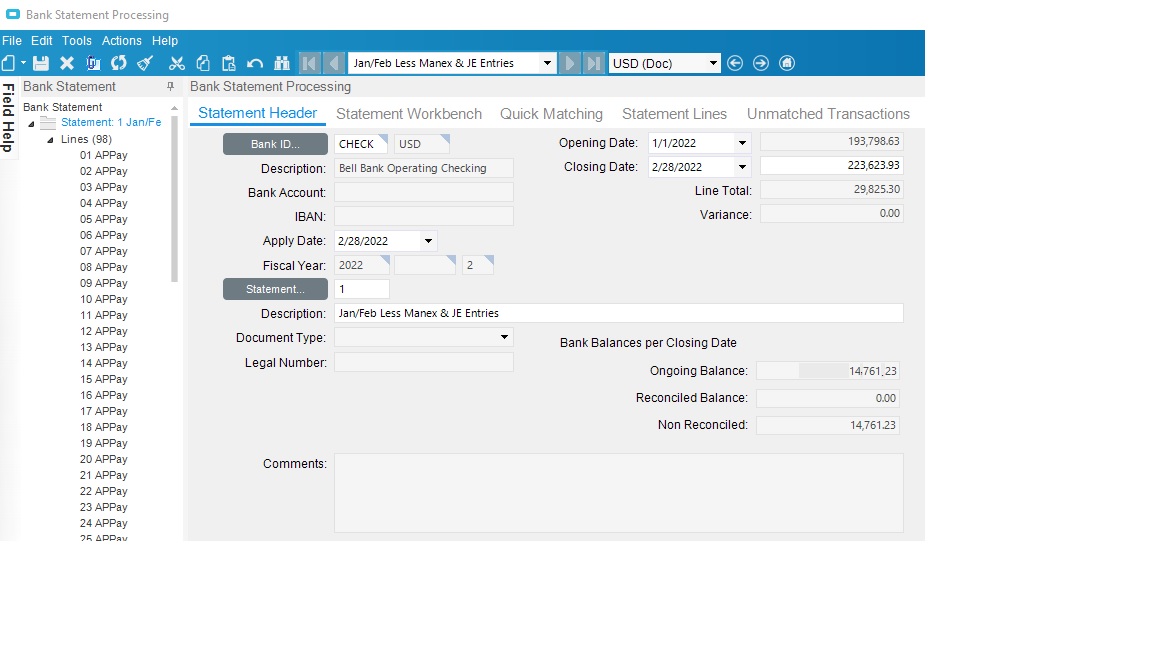Click the closing balance 223,623.93 field
The image size is (1152, 648).
pos(832,165)
